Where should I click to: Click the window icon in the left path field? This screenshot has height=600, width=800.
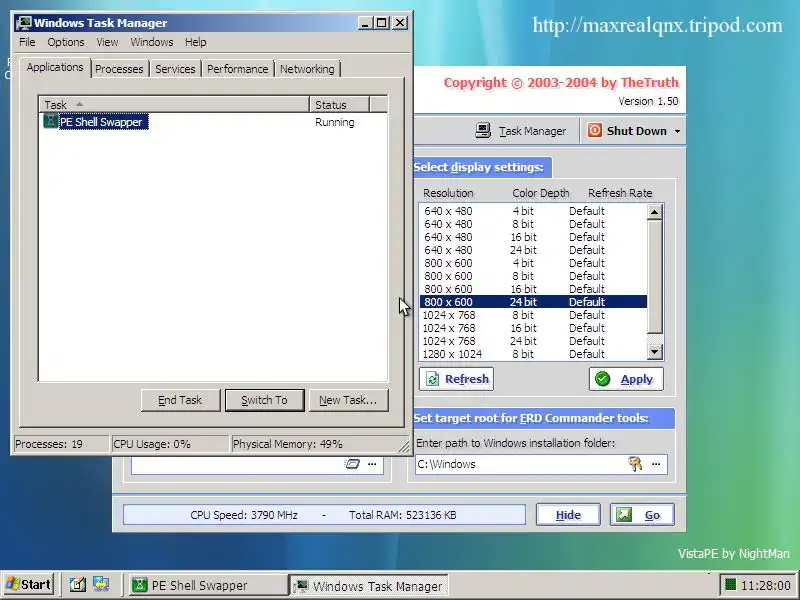352,464
